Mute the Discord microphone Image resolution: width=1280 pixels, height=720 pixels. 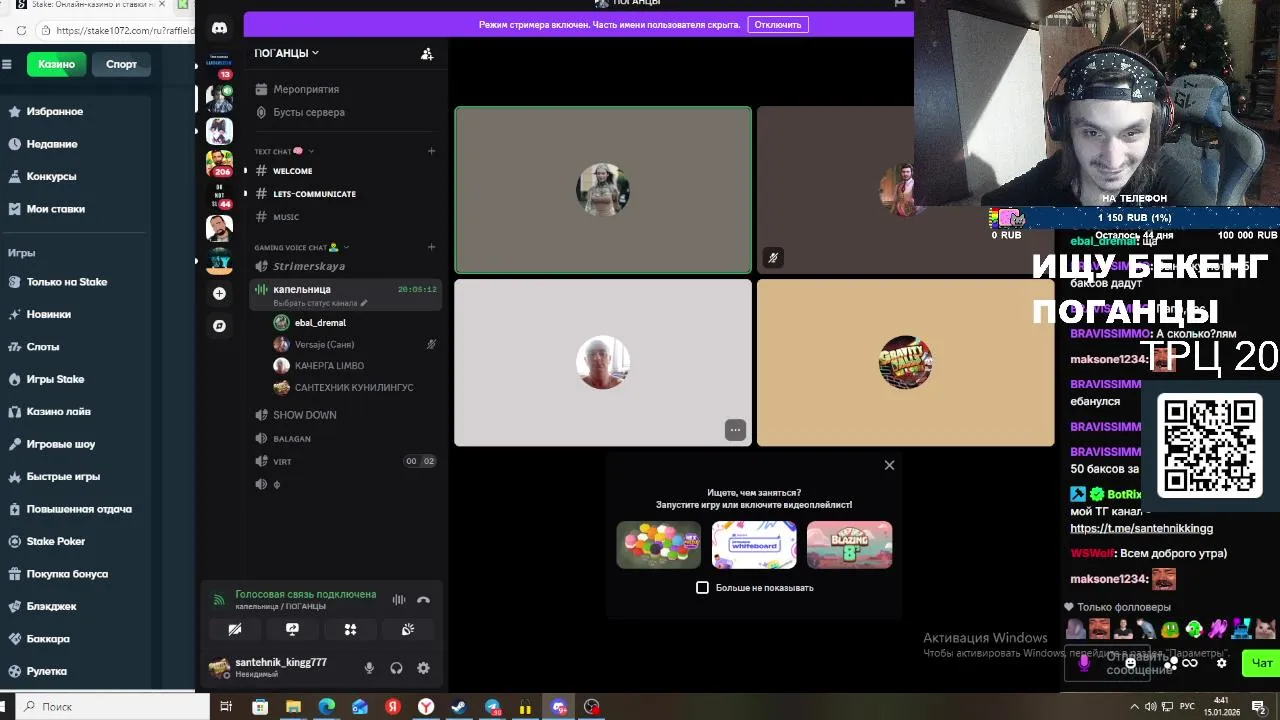click(x=370, y=668)
